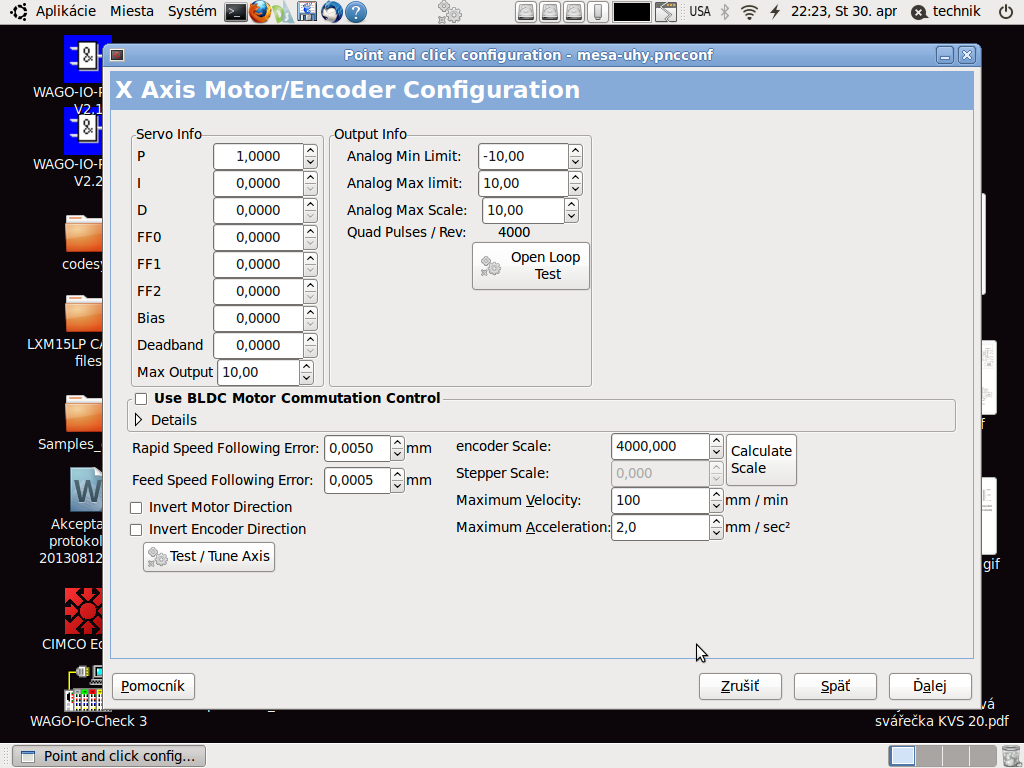1024x768 pixels.
Task: Open the Aplikácie menu
Action: [x=65, y=12]
